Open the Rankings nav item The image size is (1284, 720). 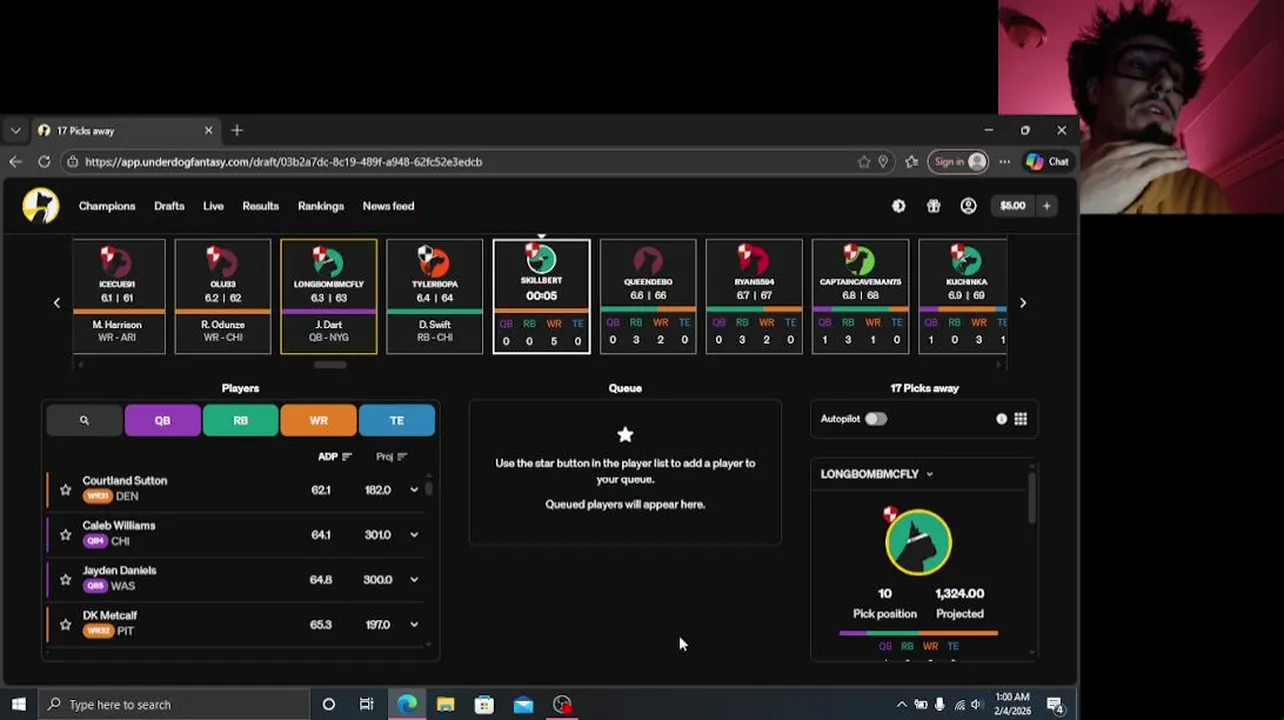click(x=321, y=206)
